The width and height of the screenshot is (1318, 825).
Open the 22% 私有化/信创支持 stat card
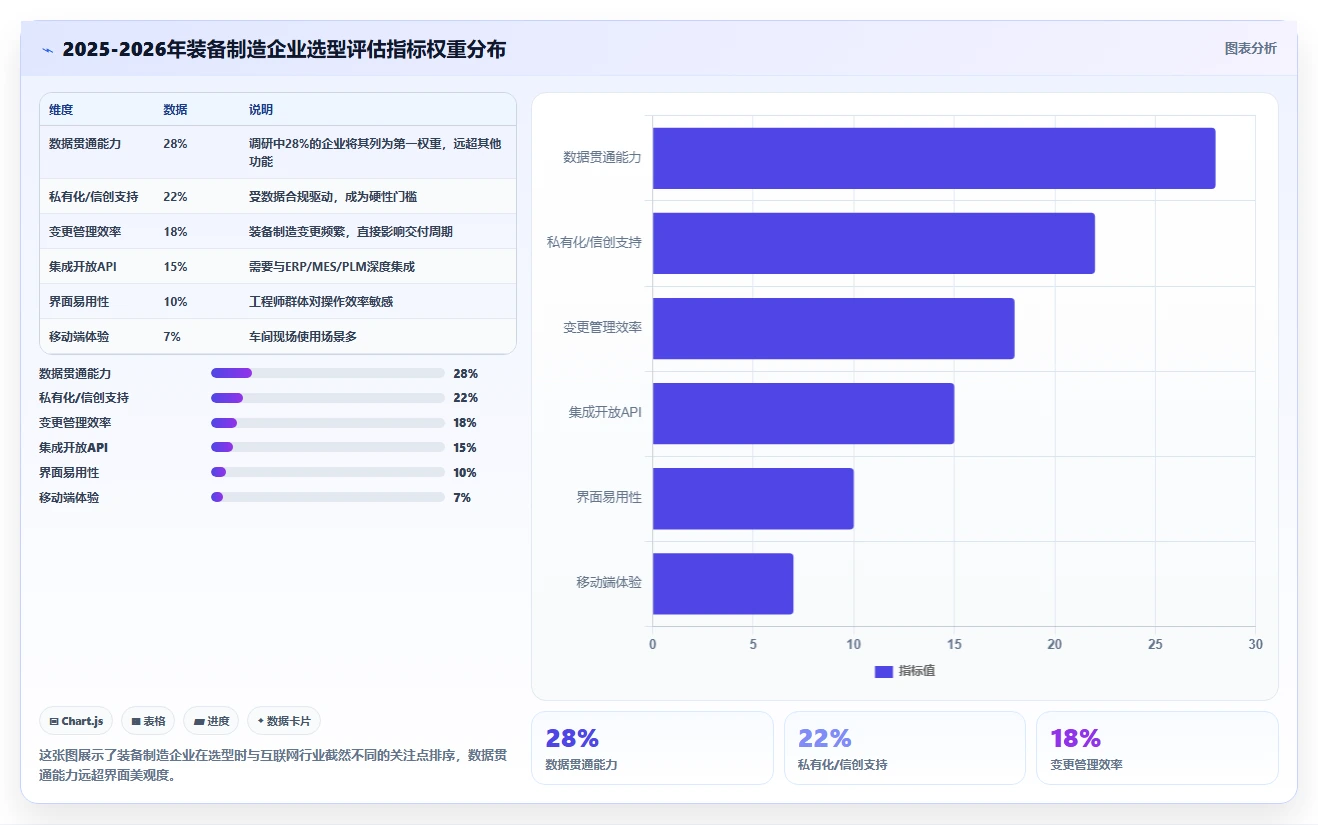tap(905, 748)
